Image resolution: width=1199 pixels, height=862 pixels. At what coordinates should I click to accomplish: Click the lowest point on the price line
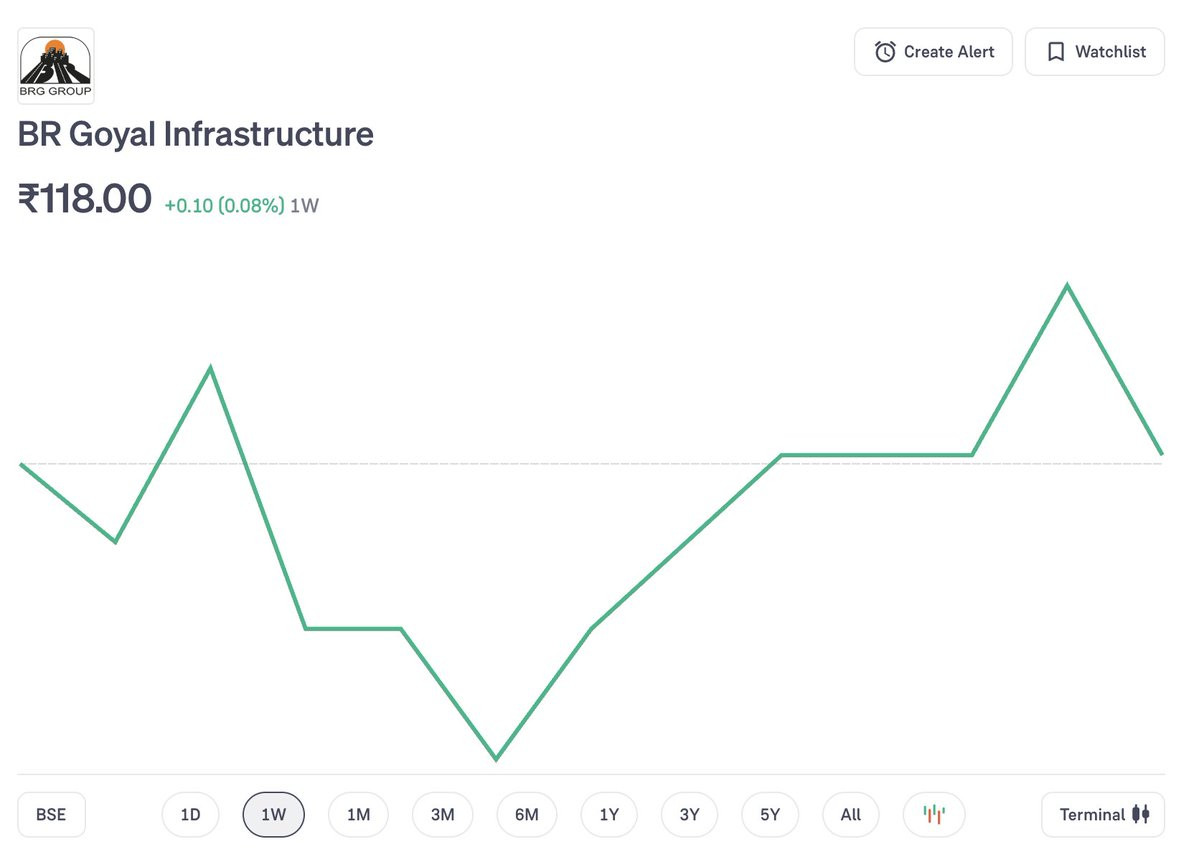[496, 759]
